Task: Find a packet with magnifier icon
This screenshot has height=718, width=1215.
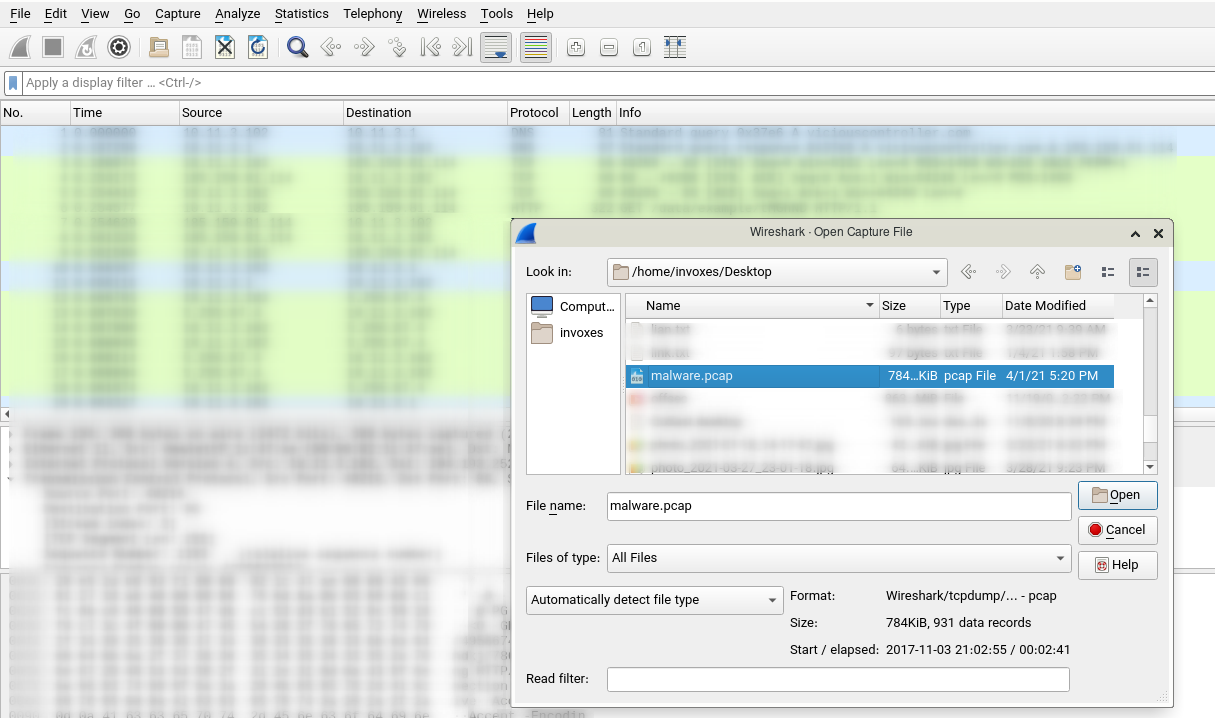Action: point(297,47)
